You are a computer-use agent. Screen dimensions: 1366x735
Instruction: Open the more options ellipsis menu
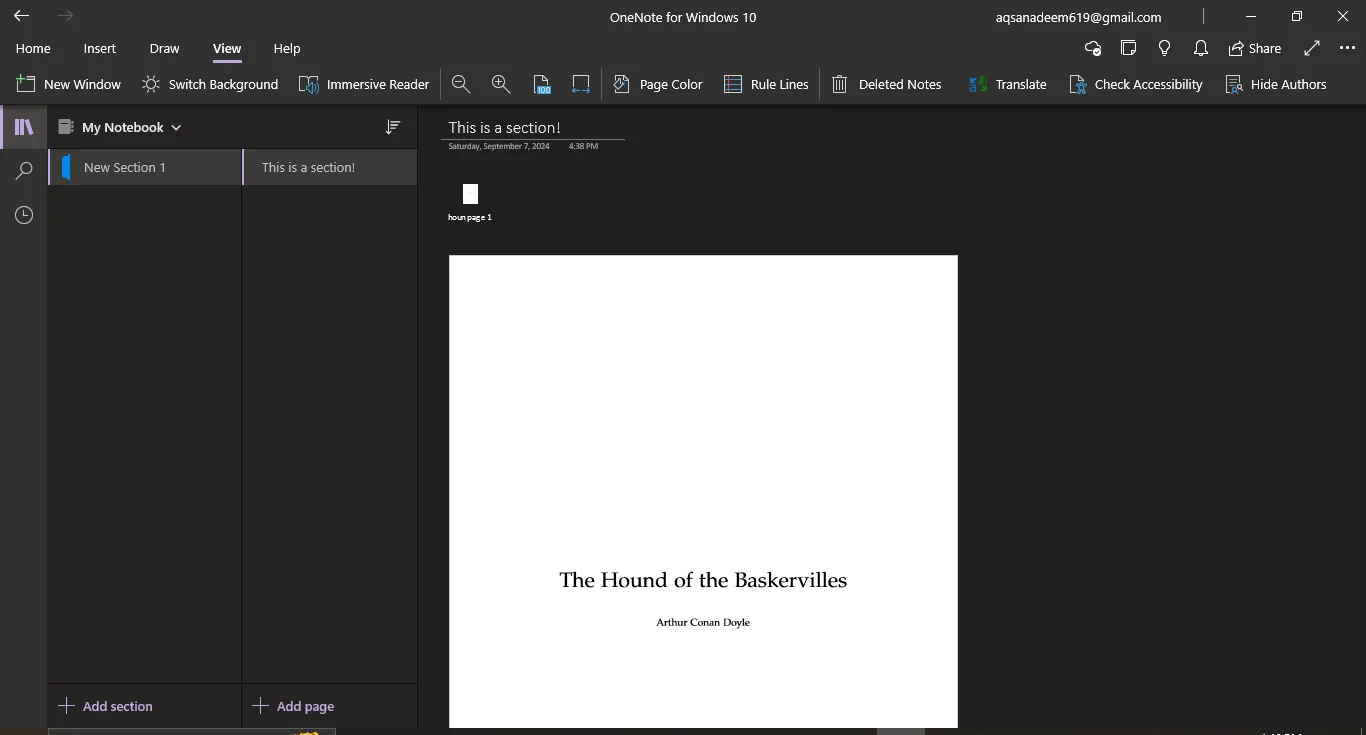tap(1347, 48)
